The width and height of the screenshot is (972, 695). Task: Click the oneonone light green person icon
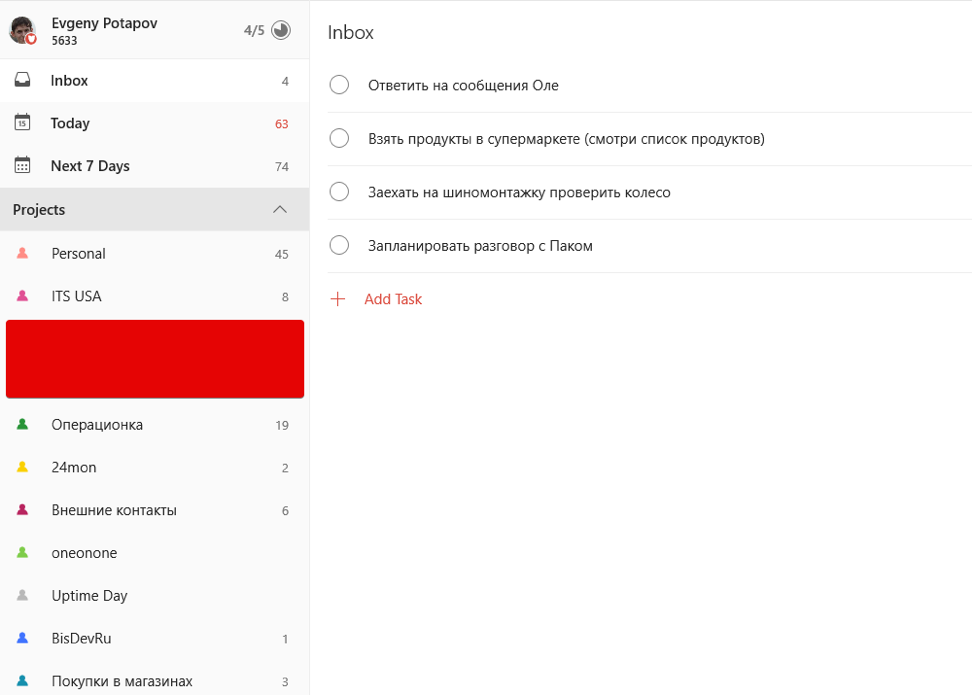click(x=22, y=552)
